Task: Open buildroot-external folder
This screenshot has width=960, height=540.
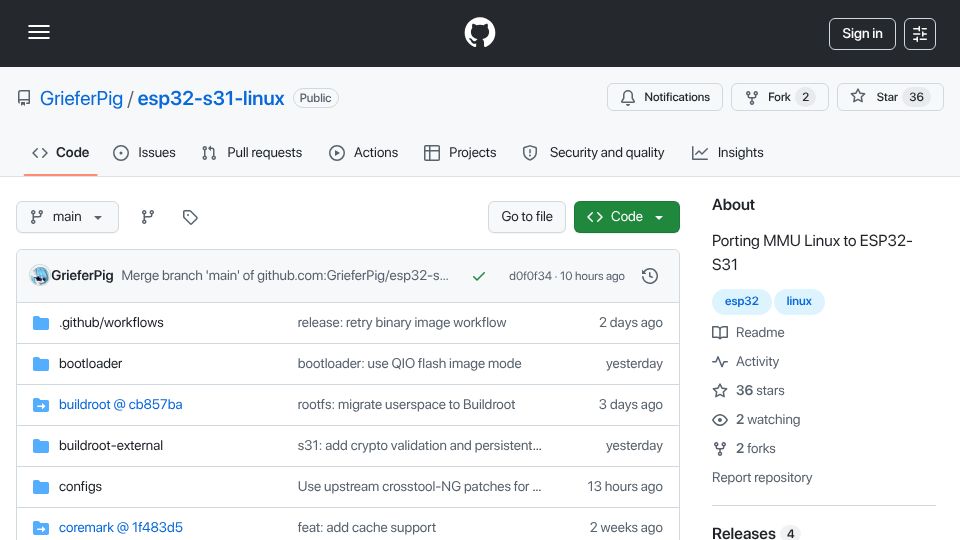Action: click(111, 446)
